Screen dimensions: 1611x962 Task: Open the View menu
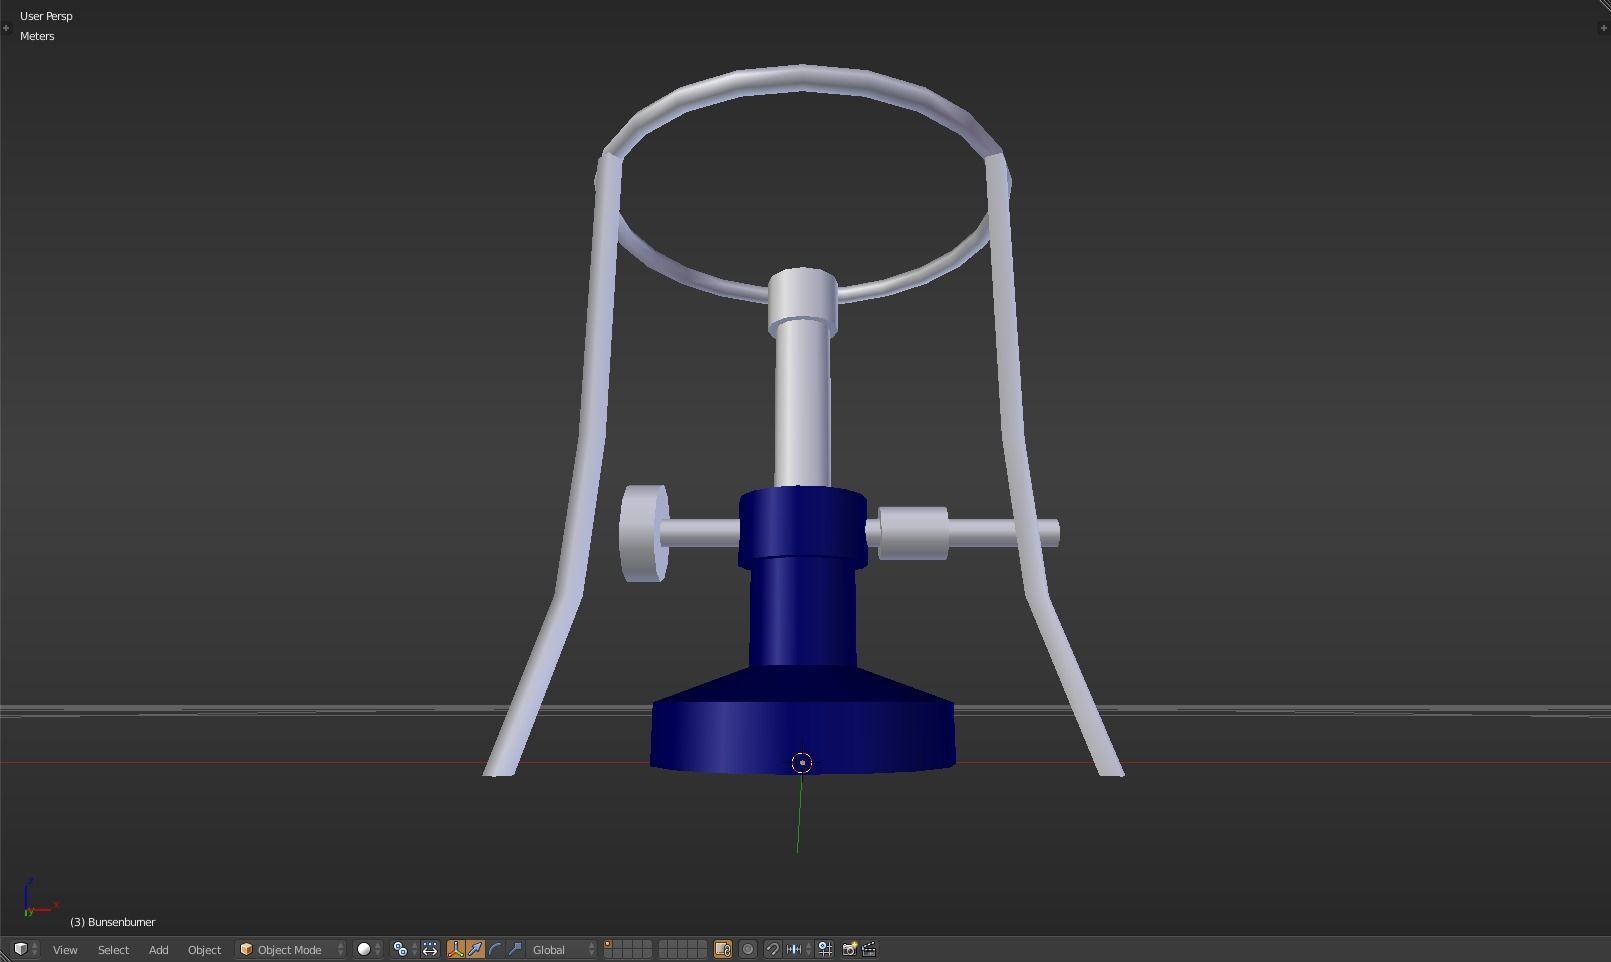click(65, 949)
